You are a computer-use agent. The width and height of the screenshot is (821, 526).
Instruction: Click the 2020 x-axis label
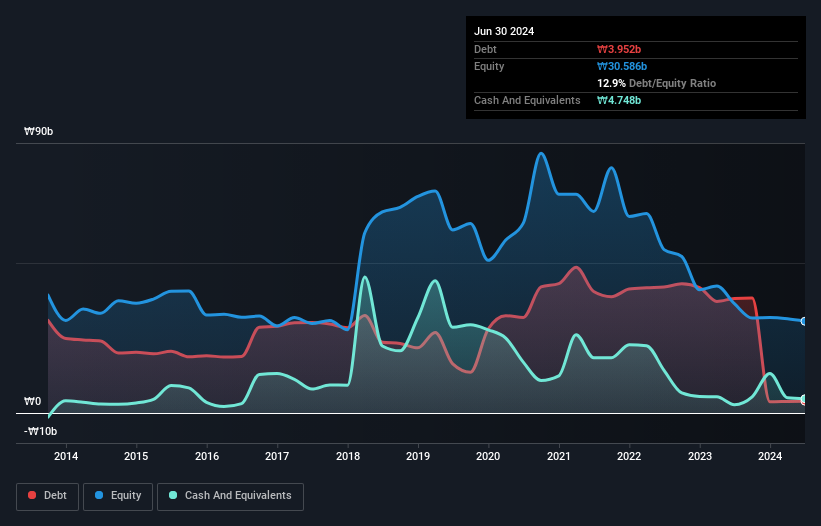point(489,457)
